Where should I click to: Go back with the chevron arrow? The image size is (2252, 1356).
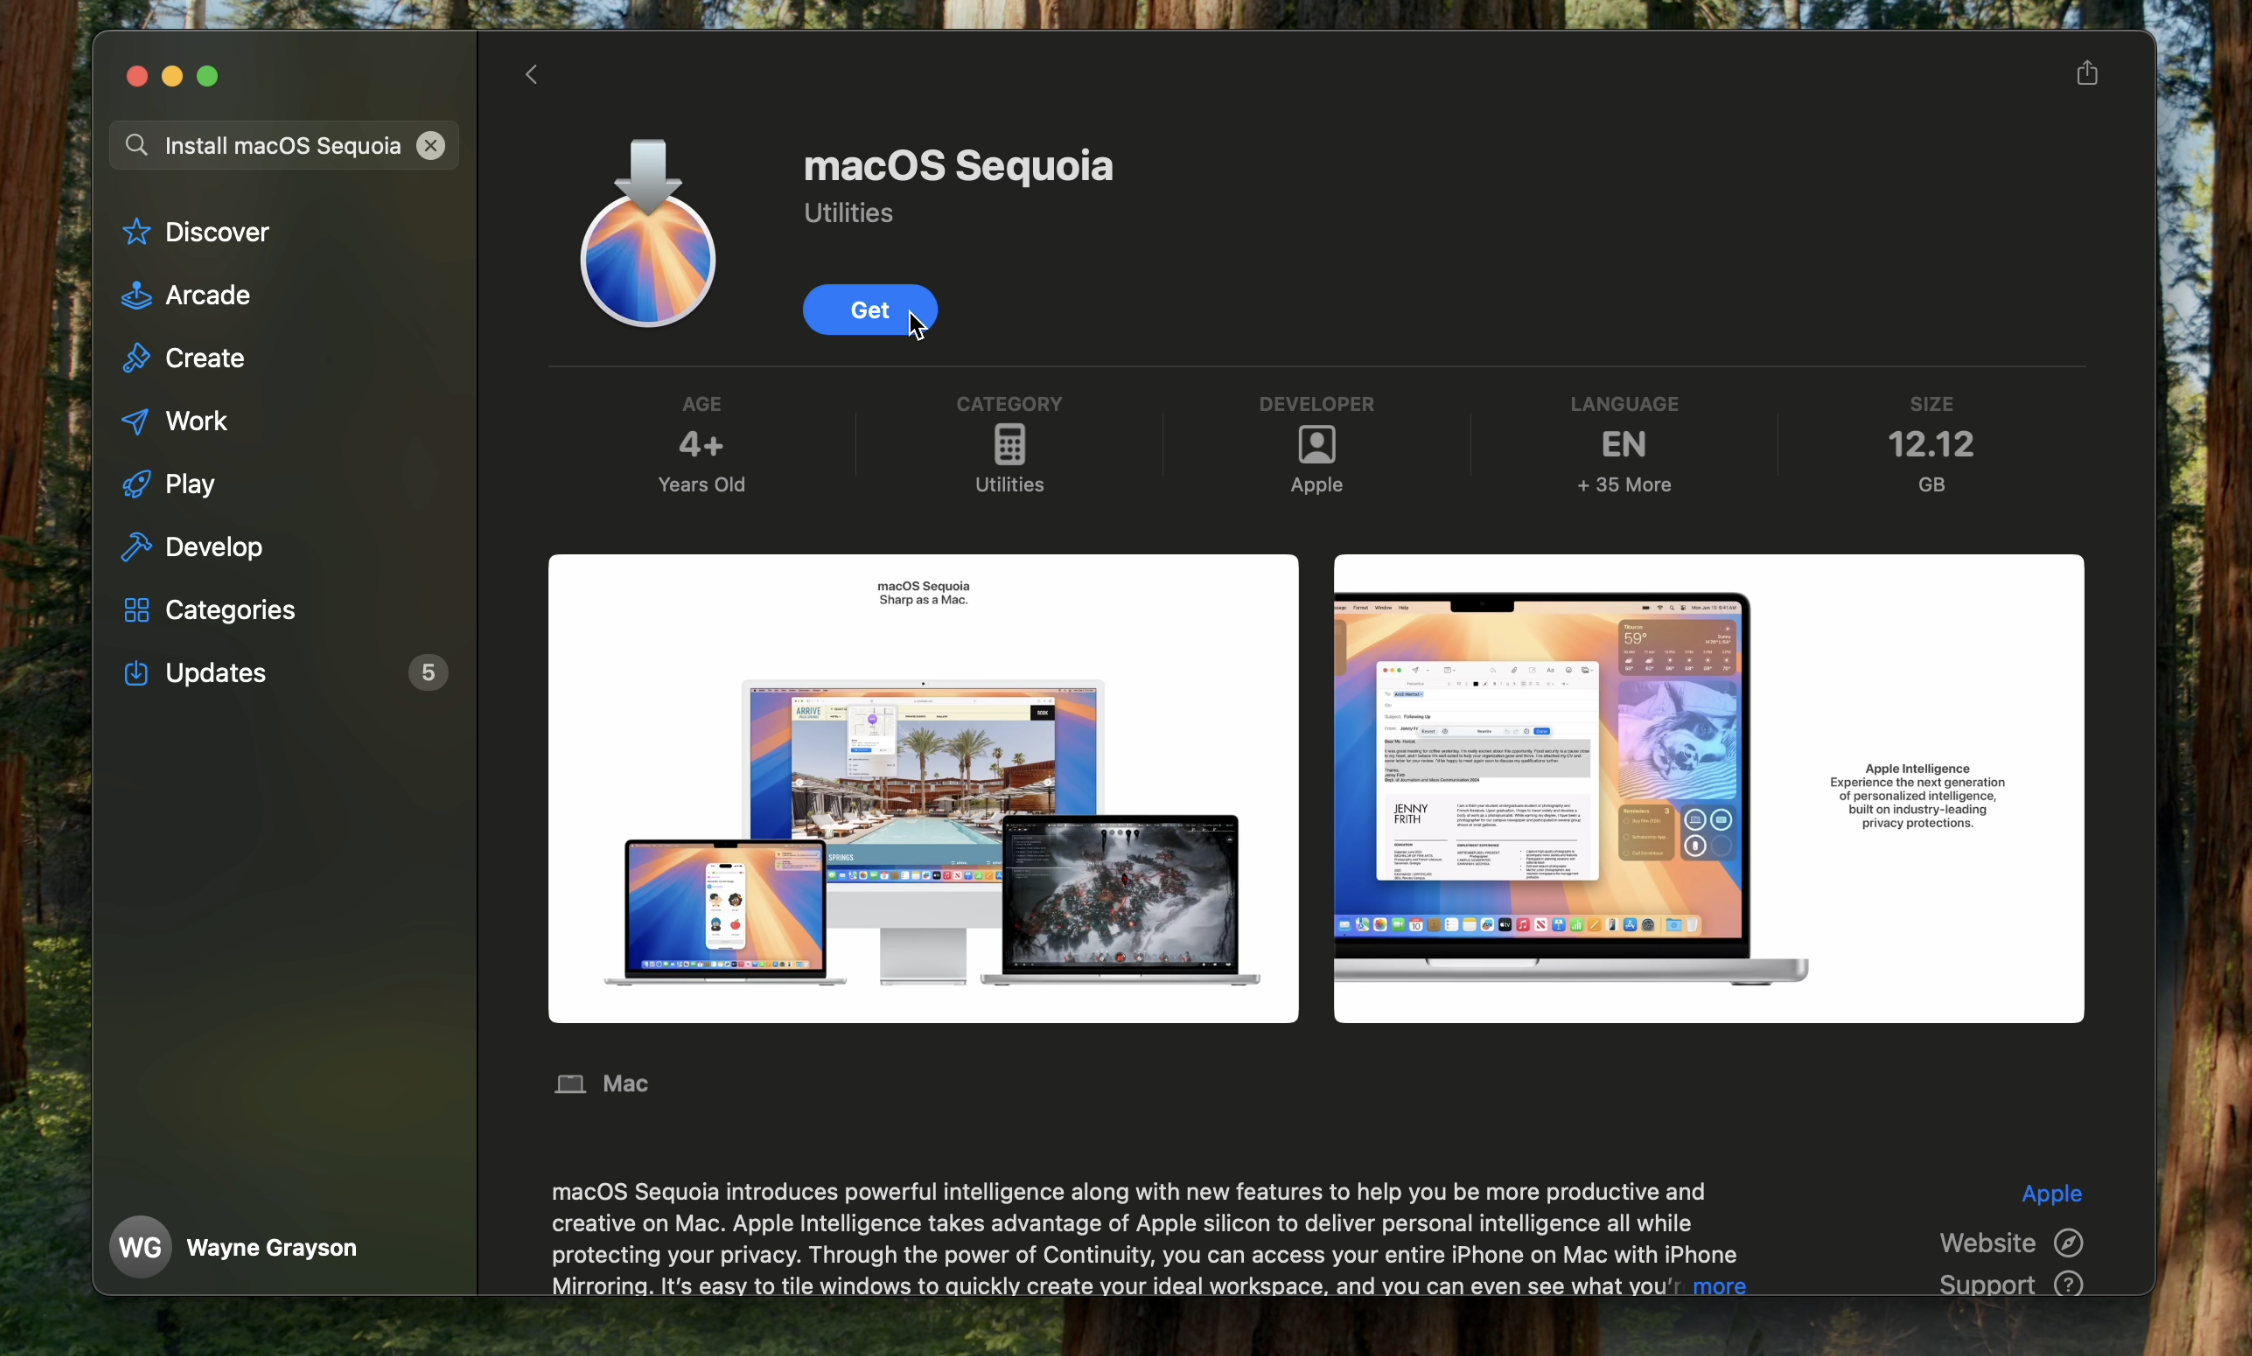532,75
